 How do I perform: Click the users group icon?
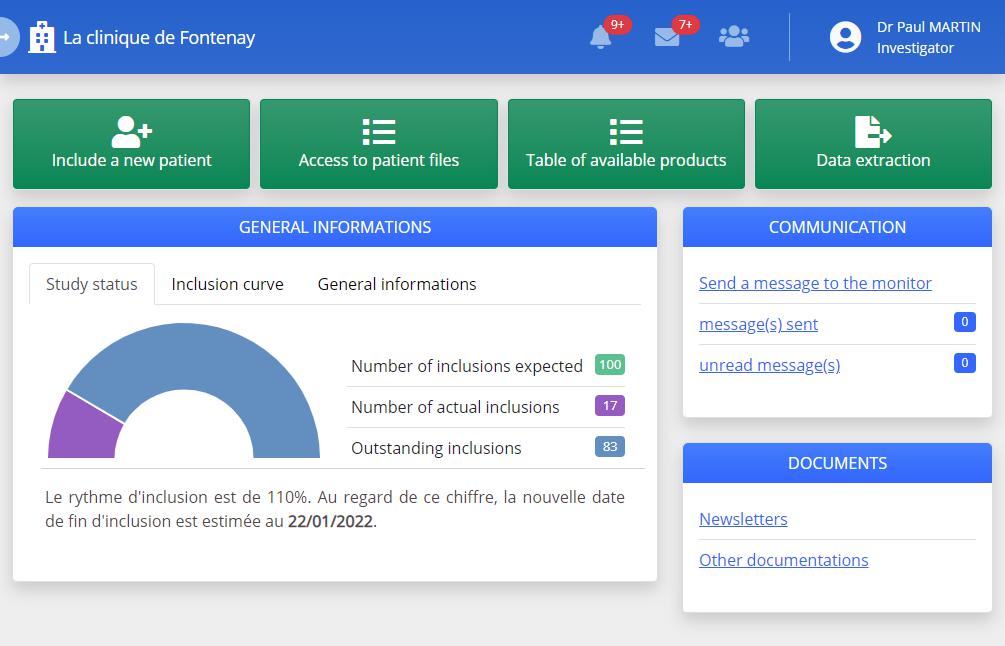pyautogui.click(x=734, y=37)
